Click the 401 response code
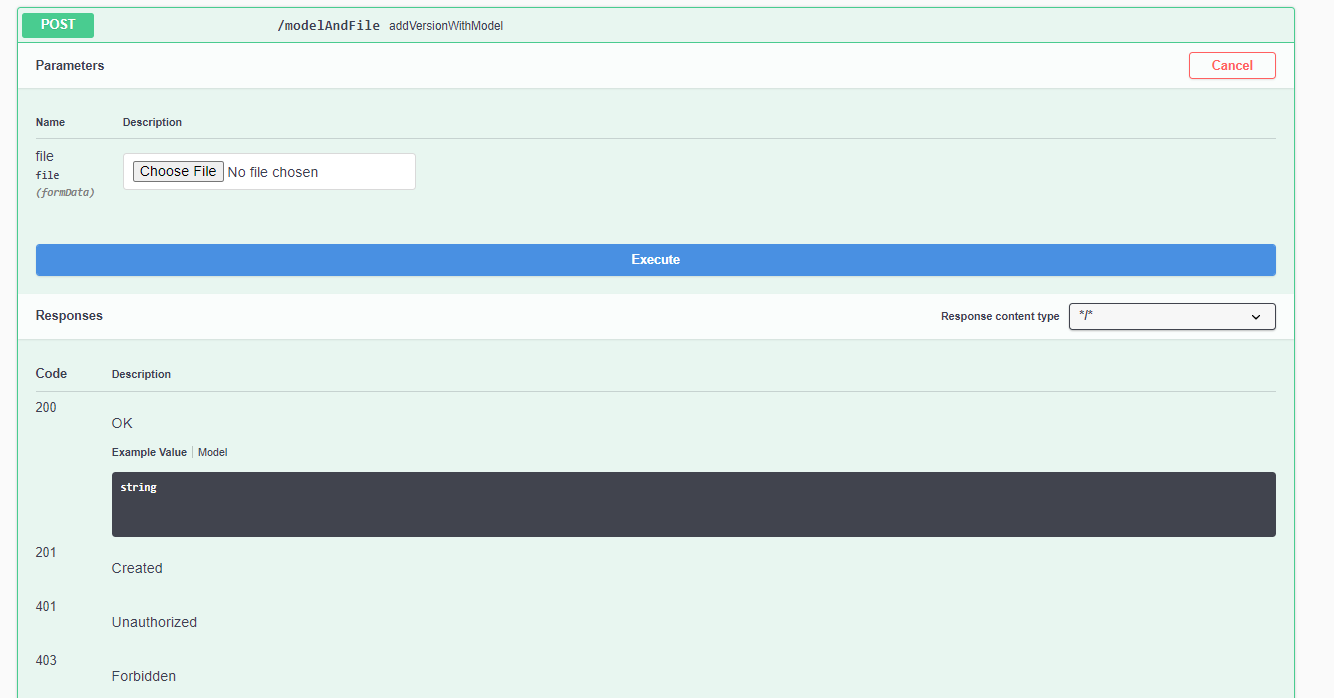The width and height of the screenshot is (1334, 698). 46,606
